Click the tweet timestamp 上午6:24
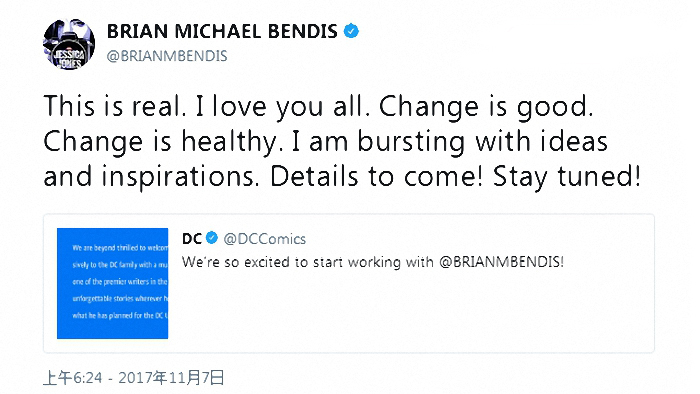The height and width of the screenshot is (394, 700). [x=73, y=378]
